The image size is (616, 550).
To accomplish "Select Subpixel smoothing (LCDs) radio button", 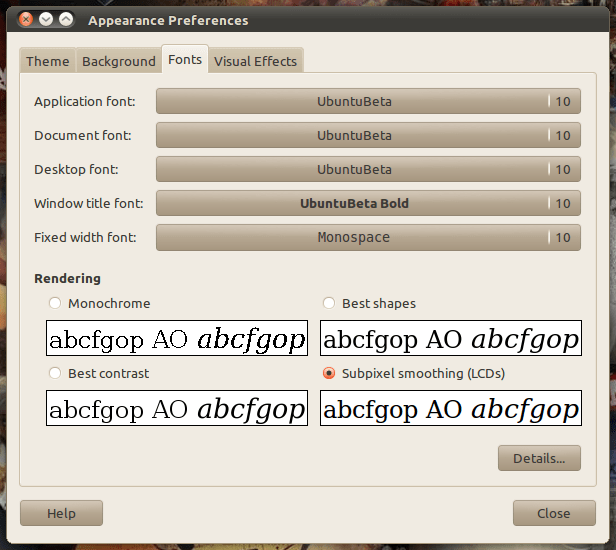I will click(x=329, y=373).
